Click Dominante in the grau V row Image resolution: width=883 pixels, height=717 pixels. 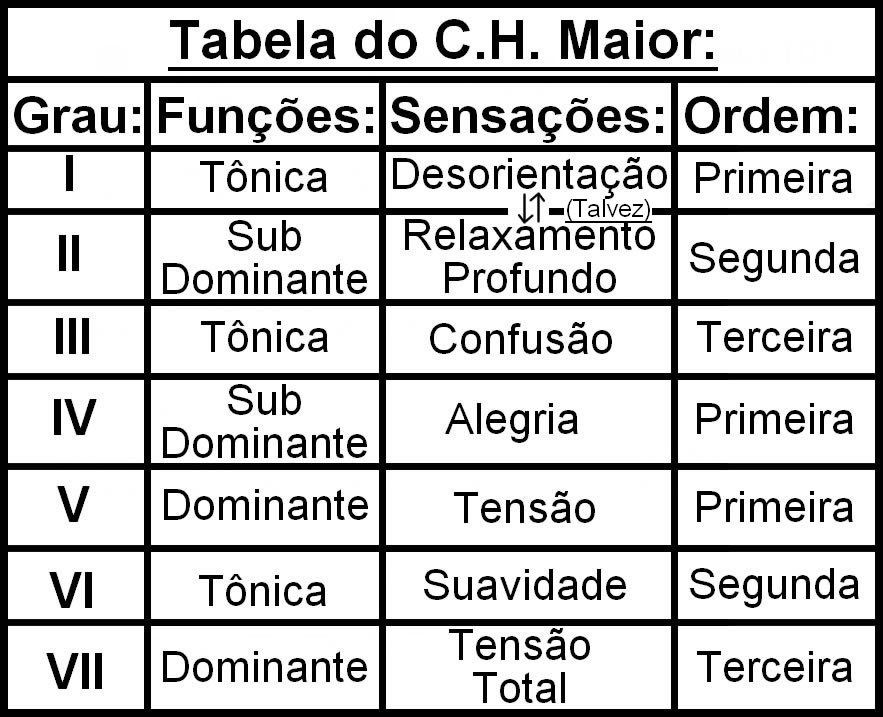point(265,505)
